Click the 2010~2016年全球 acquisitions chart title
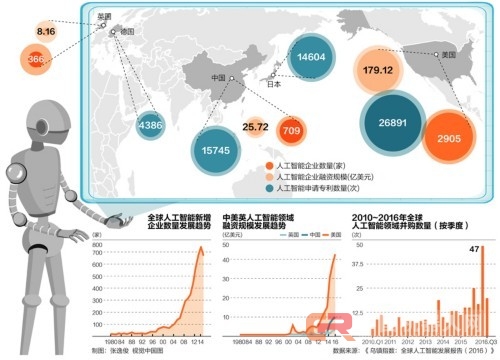 (x=387, y=218)
